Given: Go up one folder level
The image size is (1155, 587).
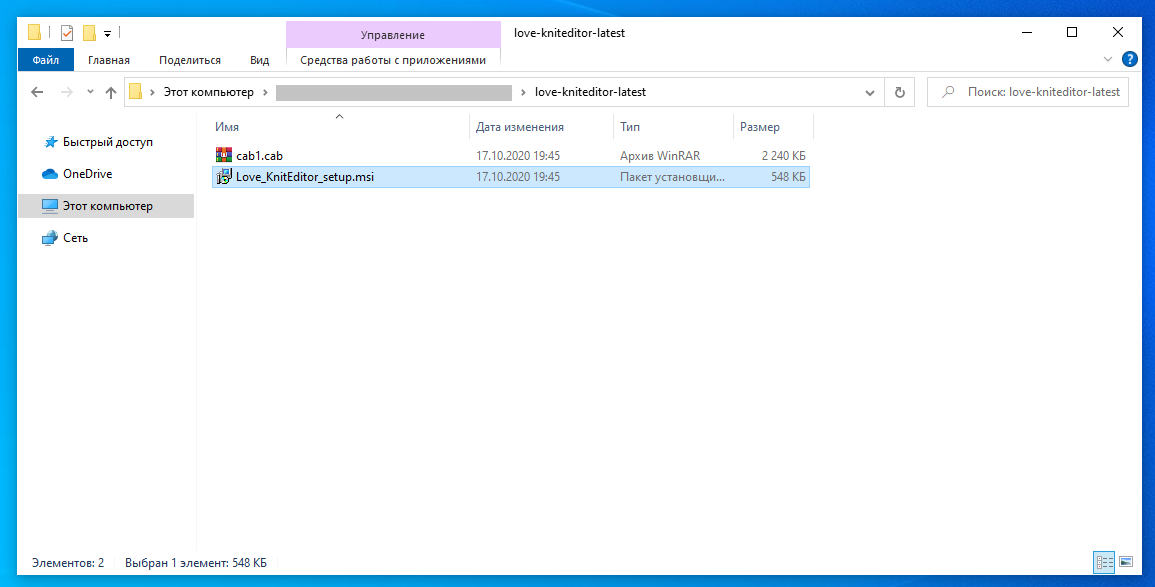Looking at the screenshot, I should [110, 92].
